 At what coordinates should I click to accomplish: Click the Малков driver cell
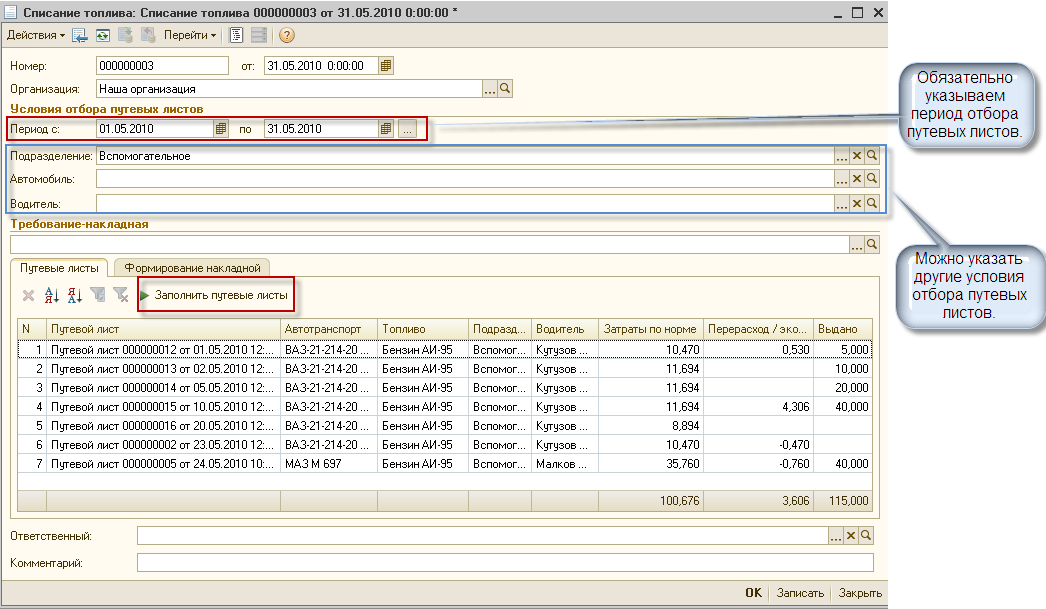click(x=565, y=464)
